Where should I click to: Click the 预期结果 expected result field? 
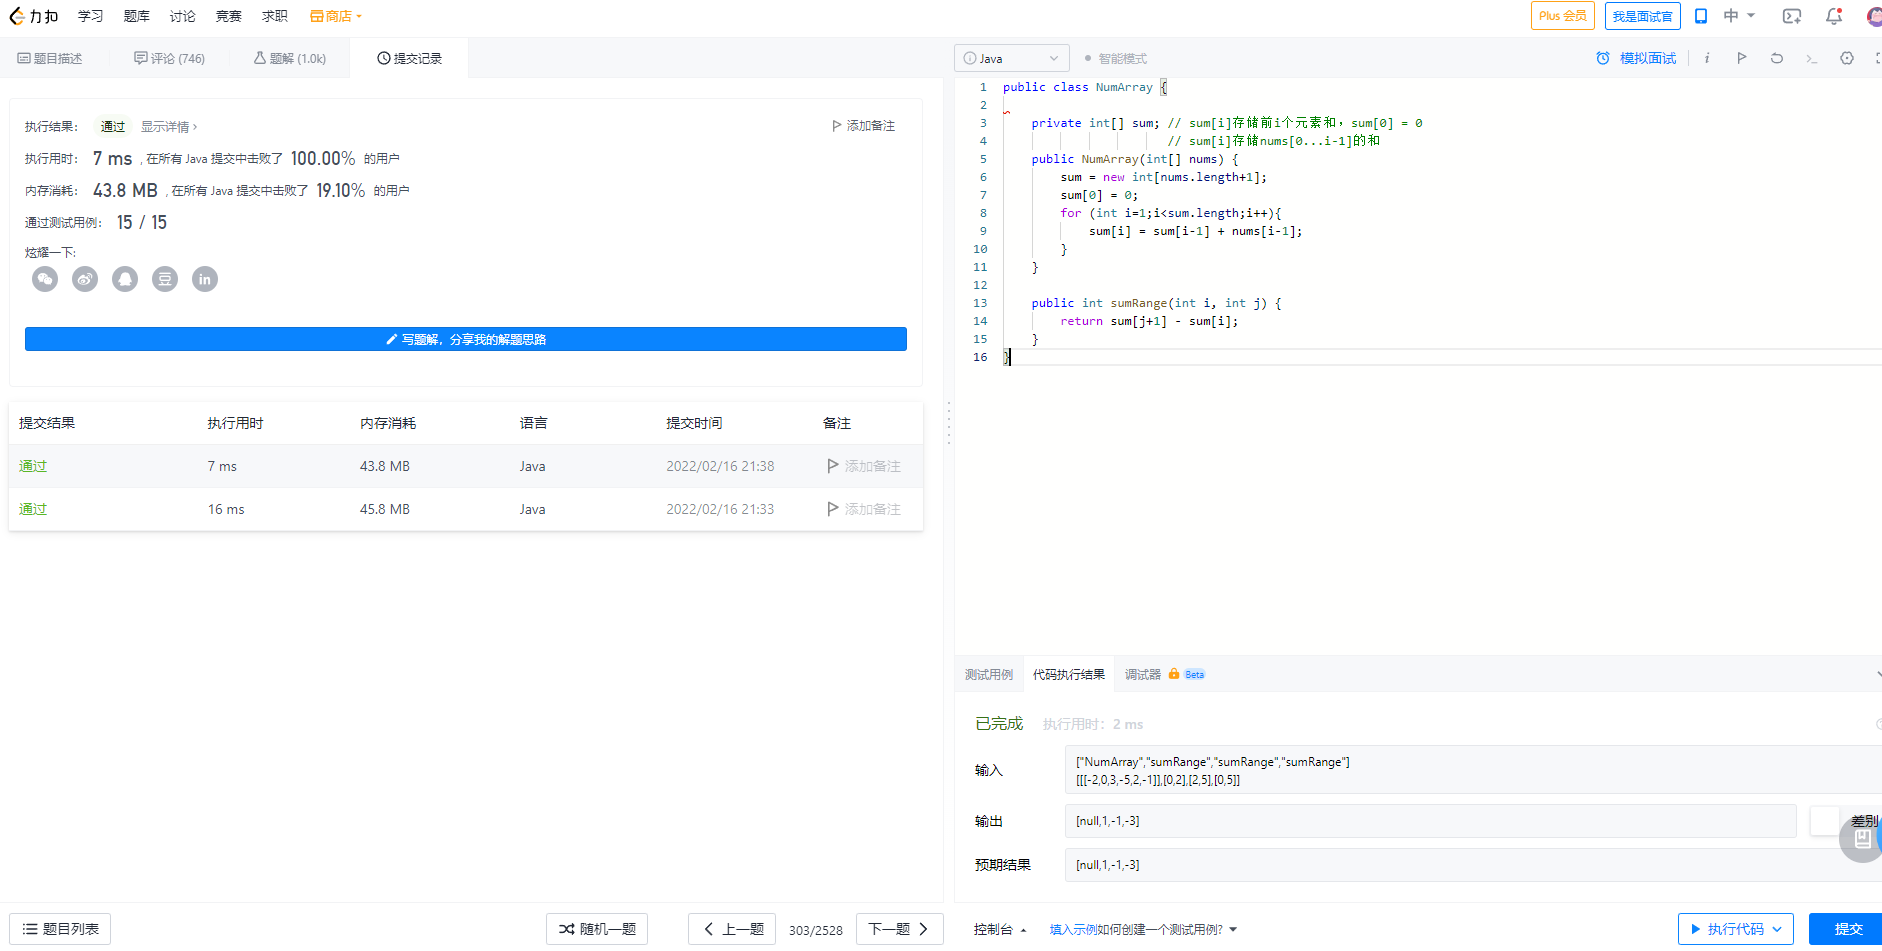(1473, 865)
